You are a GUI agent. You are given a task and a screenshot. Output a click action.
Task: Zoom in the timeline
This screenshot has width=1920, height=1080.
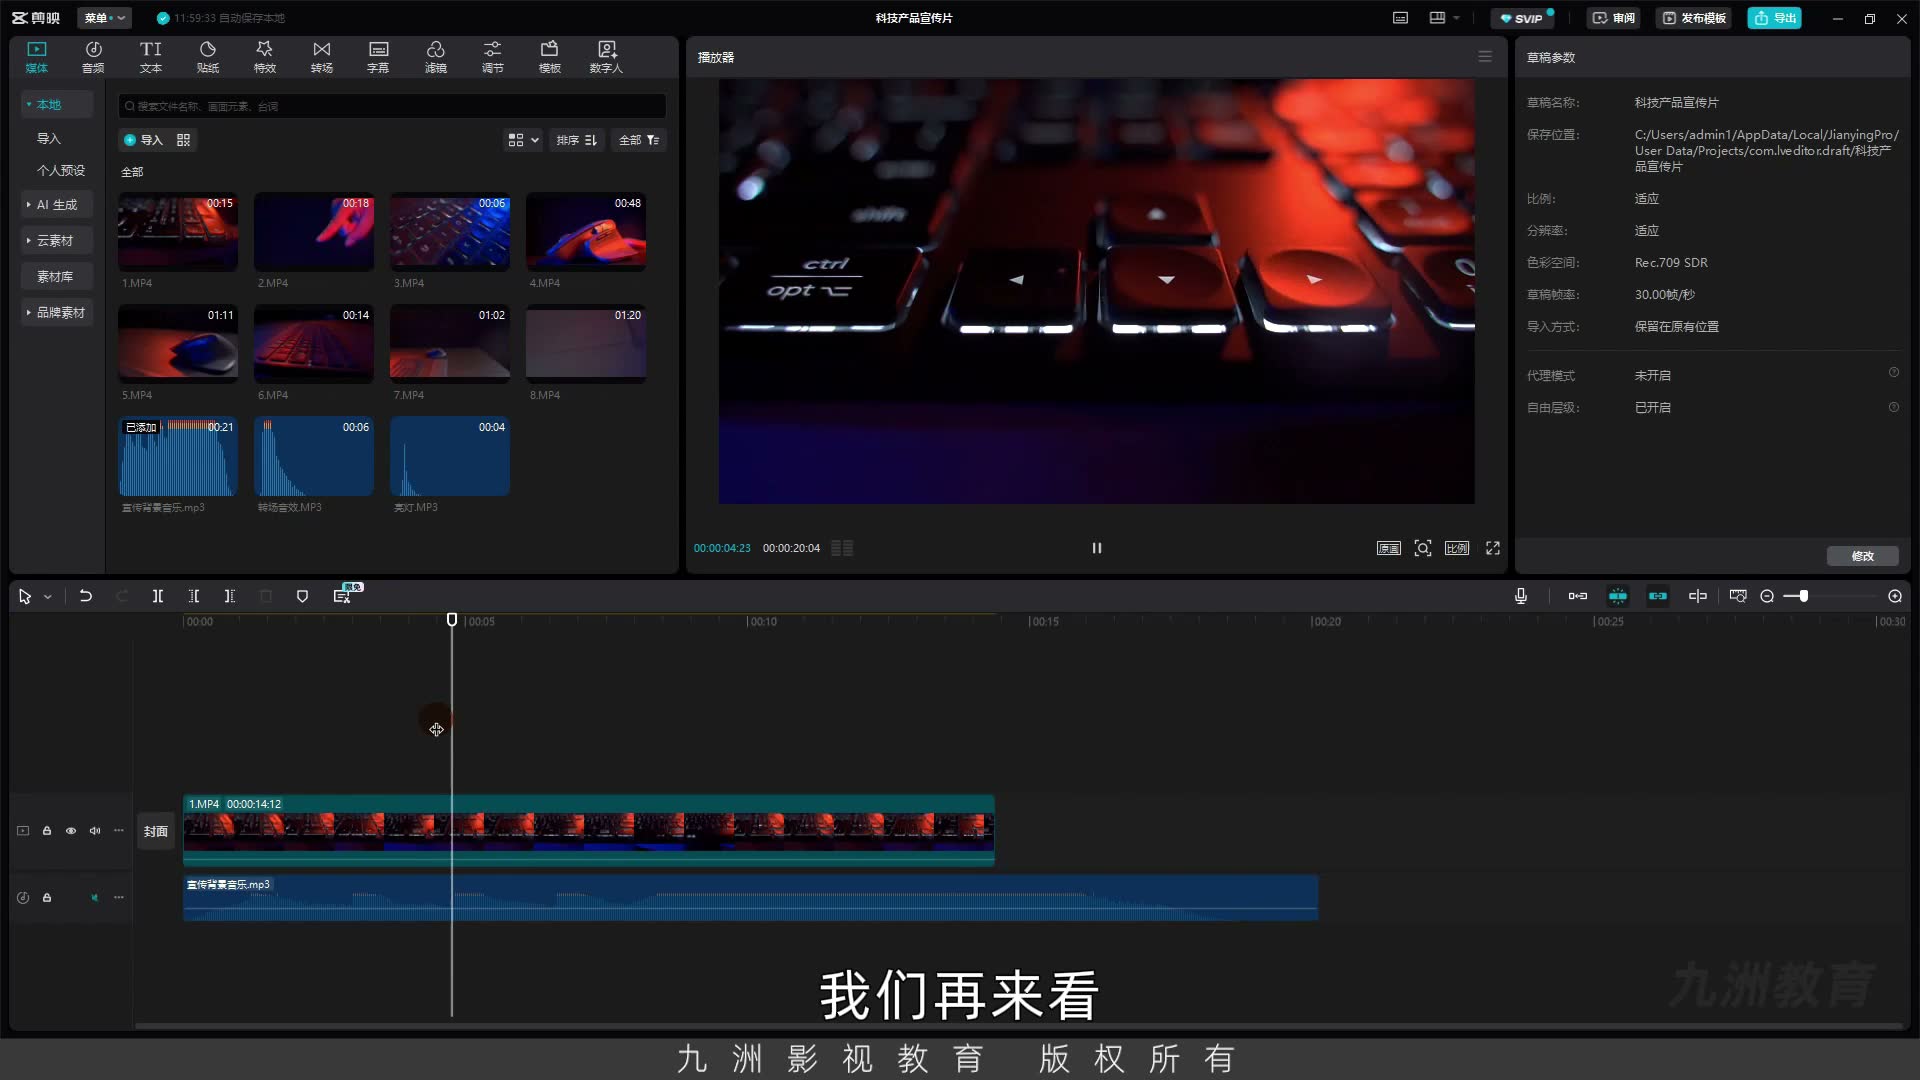coord(1895,596)
